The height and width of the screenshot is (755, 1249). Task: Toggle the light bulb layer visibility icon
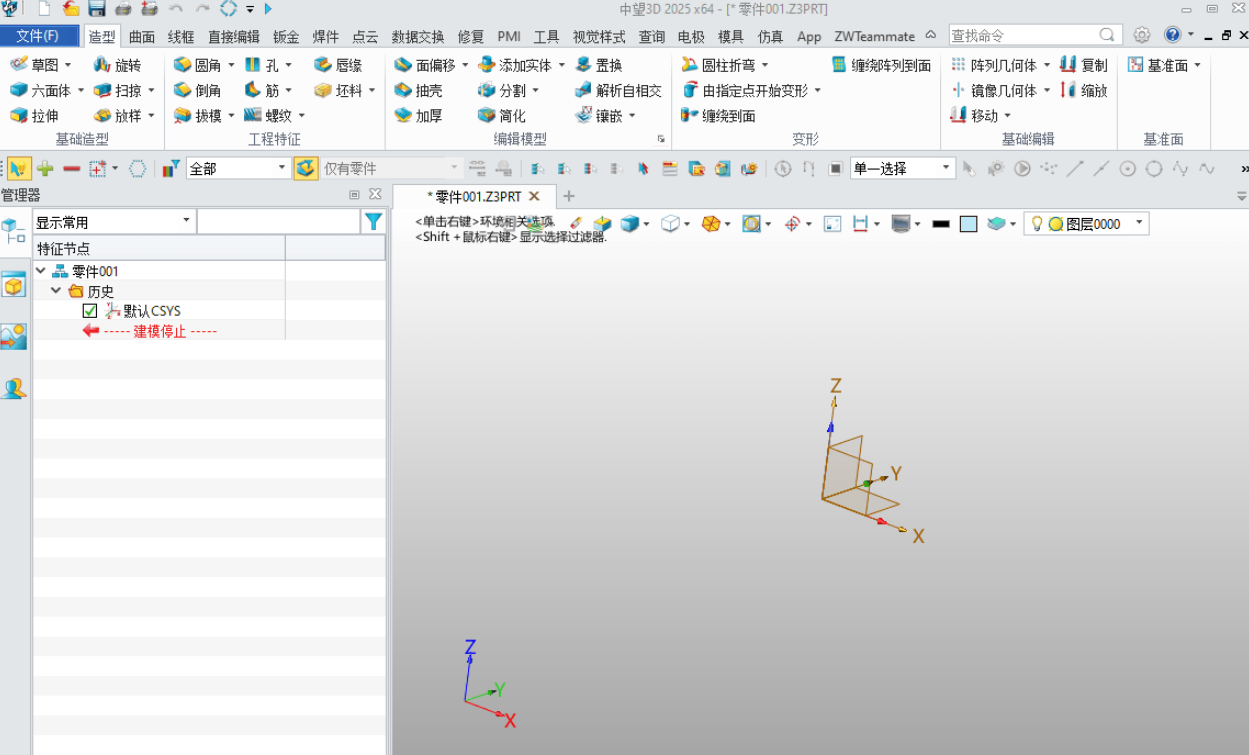click(x=1036, y=224)
